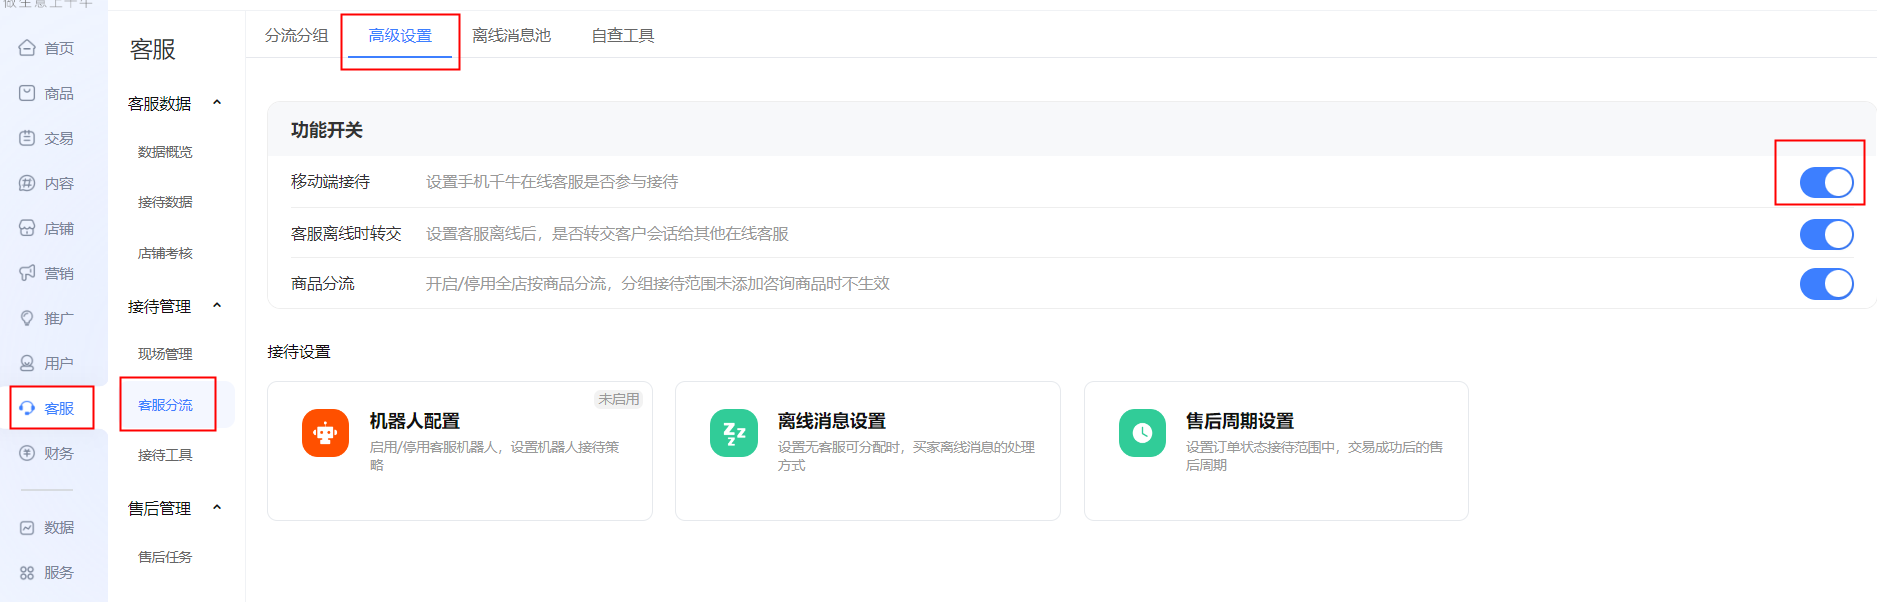Click the 客服 page title
1877x602 pixels.
pyautogui.click(x=152, y=49)
